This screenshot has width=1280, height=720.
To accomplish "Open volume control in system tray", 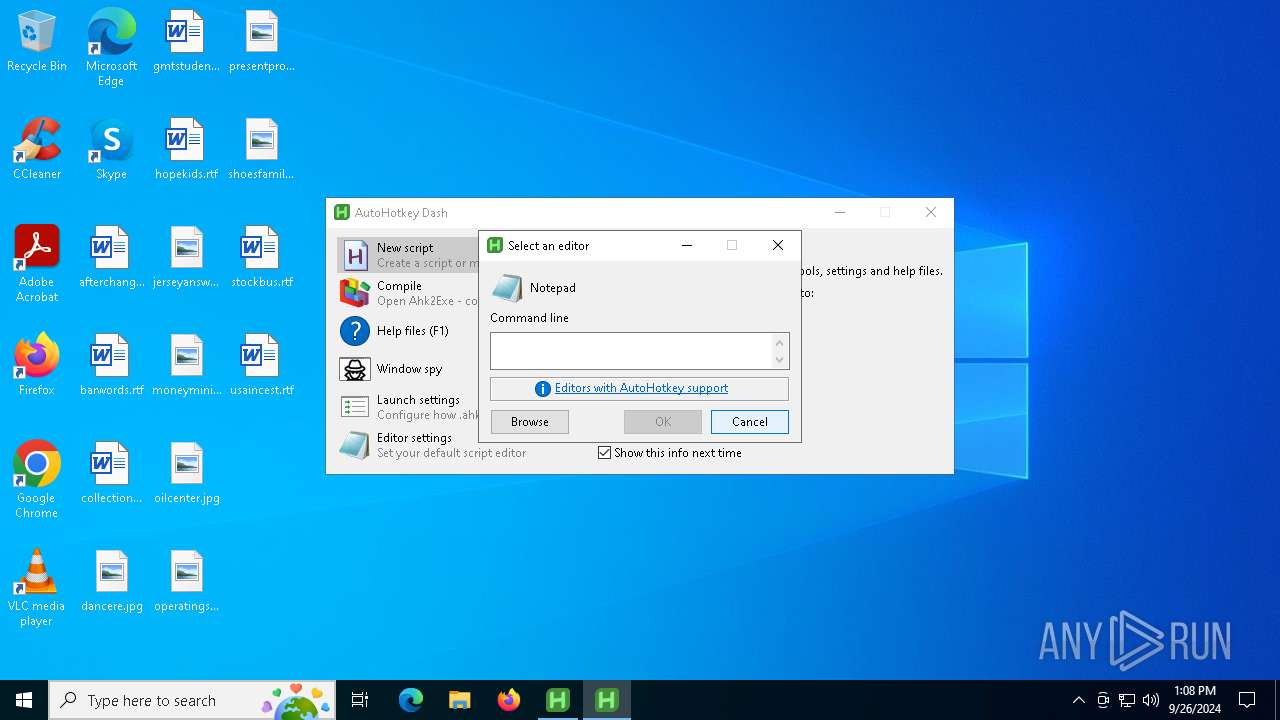I will 1151,700.
